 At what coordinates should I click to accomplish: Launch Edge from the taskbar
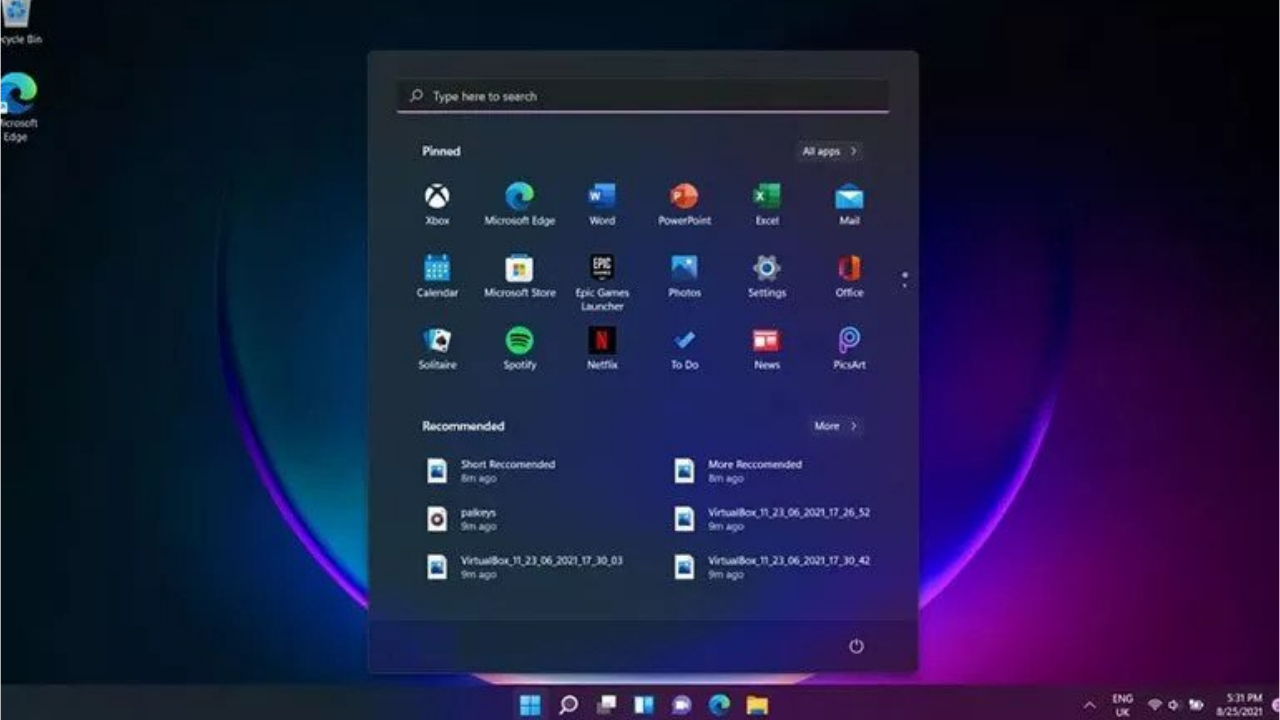point(719,705)
